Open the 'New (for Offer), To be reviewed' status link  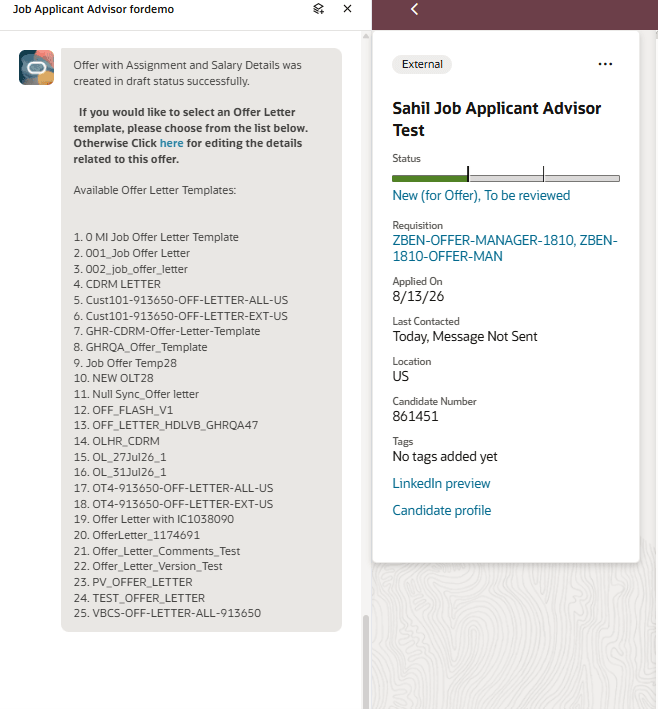point(481,195)
